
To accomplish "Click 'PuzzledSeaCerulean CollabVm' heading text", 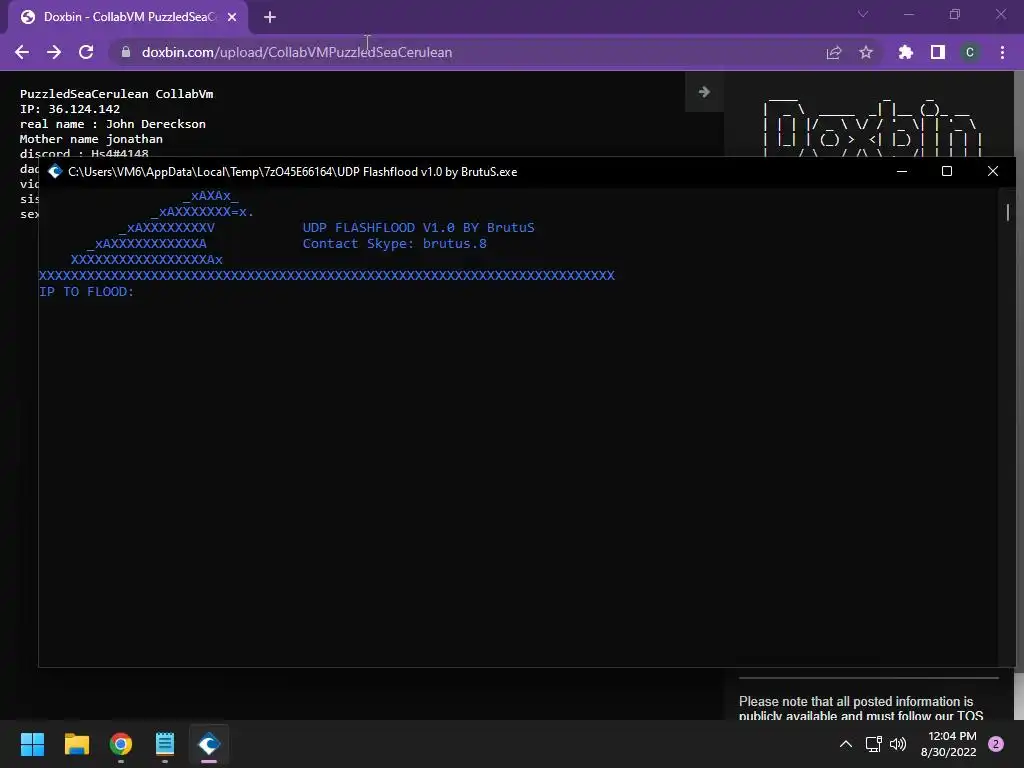I will pyautogui.click(x=116, y=94).
